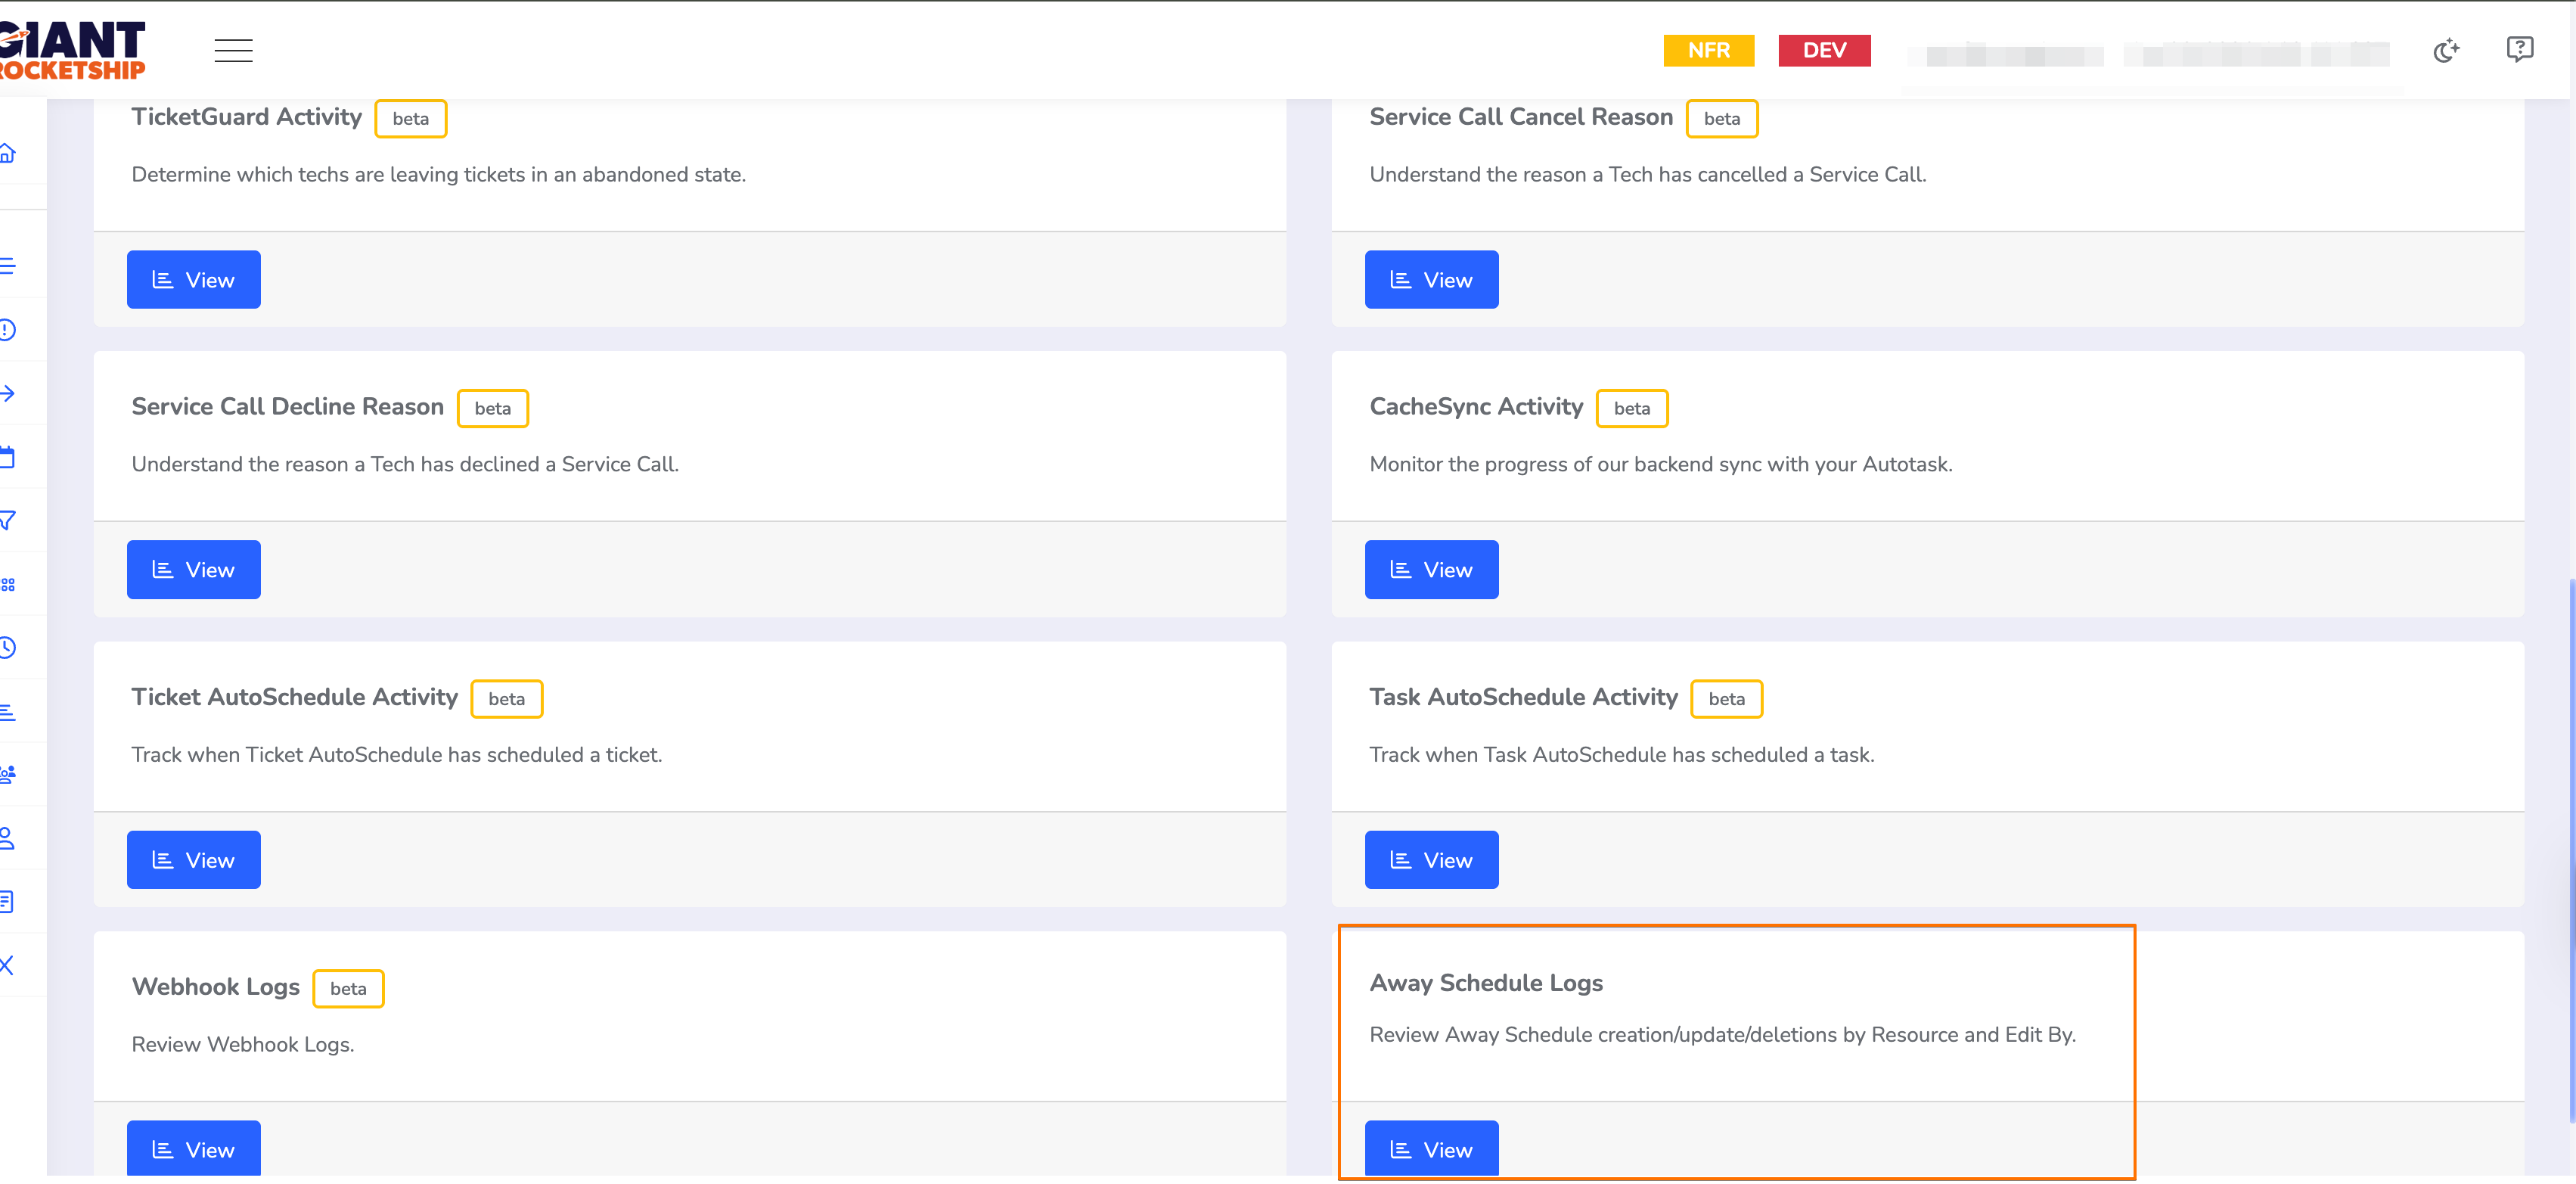2576x1184 pixels.
Task: View Service Call Cancel Reason report
Action: click(x=1430, y=280)
